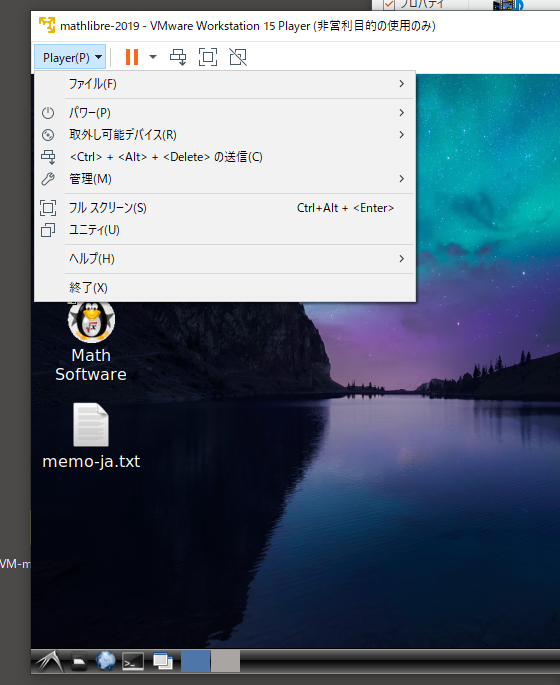Expand the ファイル(F) submenu
Screen dimensions: 560x685
click(225, 84)
